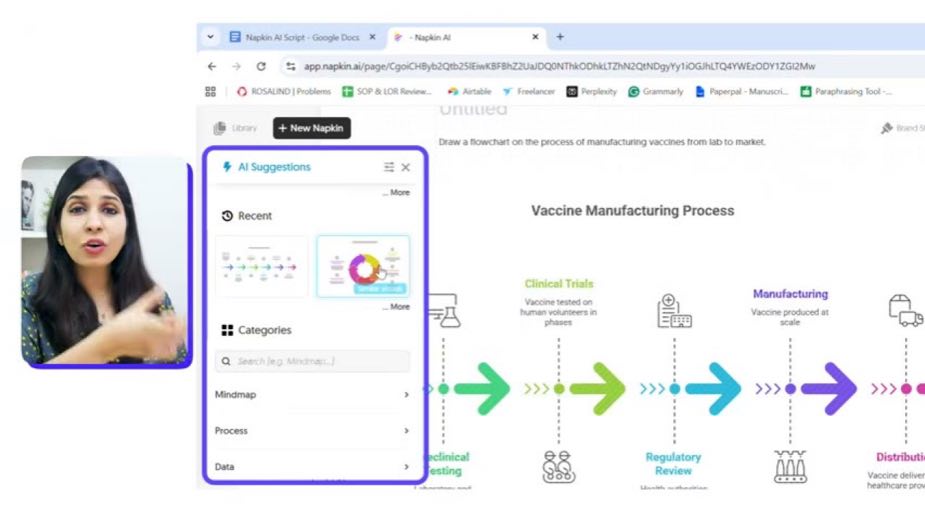Show More above the Recent section
925x520 pixels.
tap(396, 192)
